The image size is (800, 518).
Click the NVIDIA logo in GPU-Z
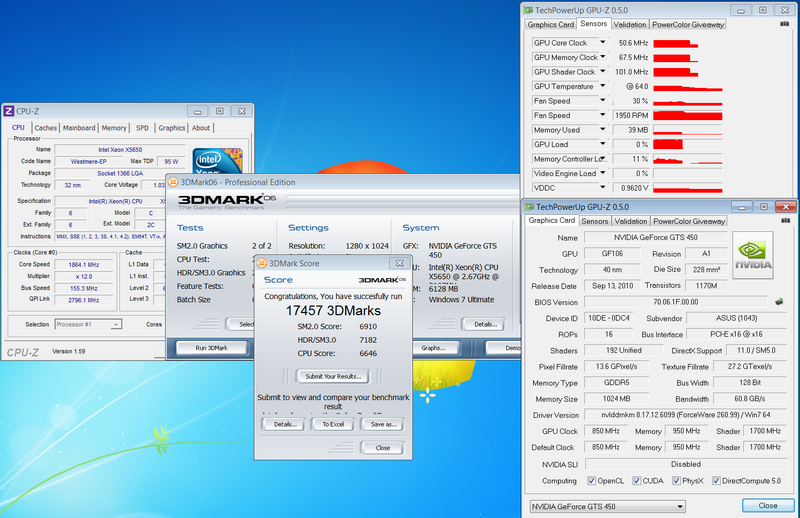(x=753, y=255)
